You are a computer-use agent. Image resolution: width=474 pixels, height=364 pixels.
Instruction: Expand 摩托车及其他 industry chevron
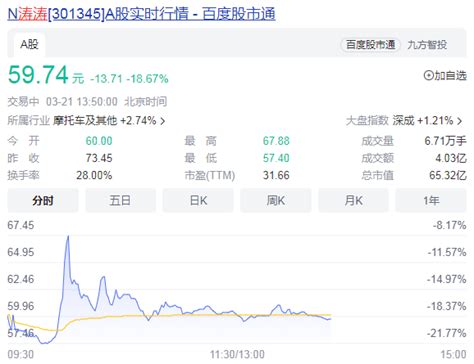point(163,121)
